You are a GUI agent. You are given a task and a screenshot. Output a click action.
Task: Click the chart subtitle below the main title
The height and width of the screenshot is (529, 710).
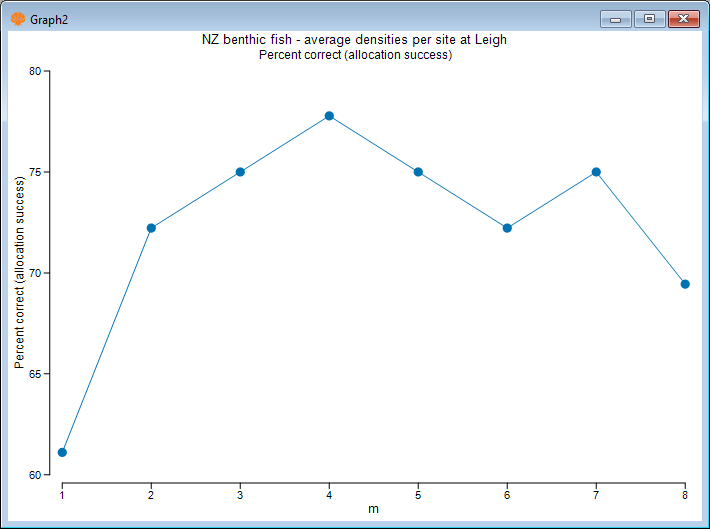coord(355,55)
